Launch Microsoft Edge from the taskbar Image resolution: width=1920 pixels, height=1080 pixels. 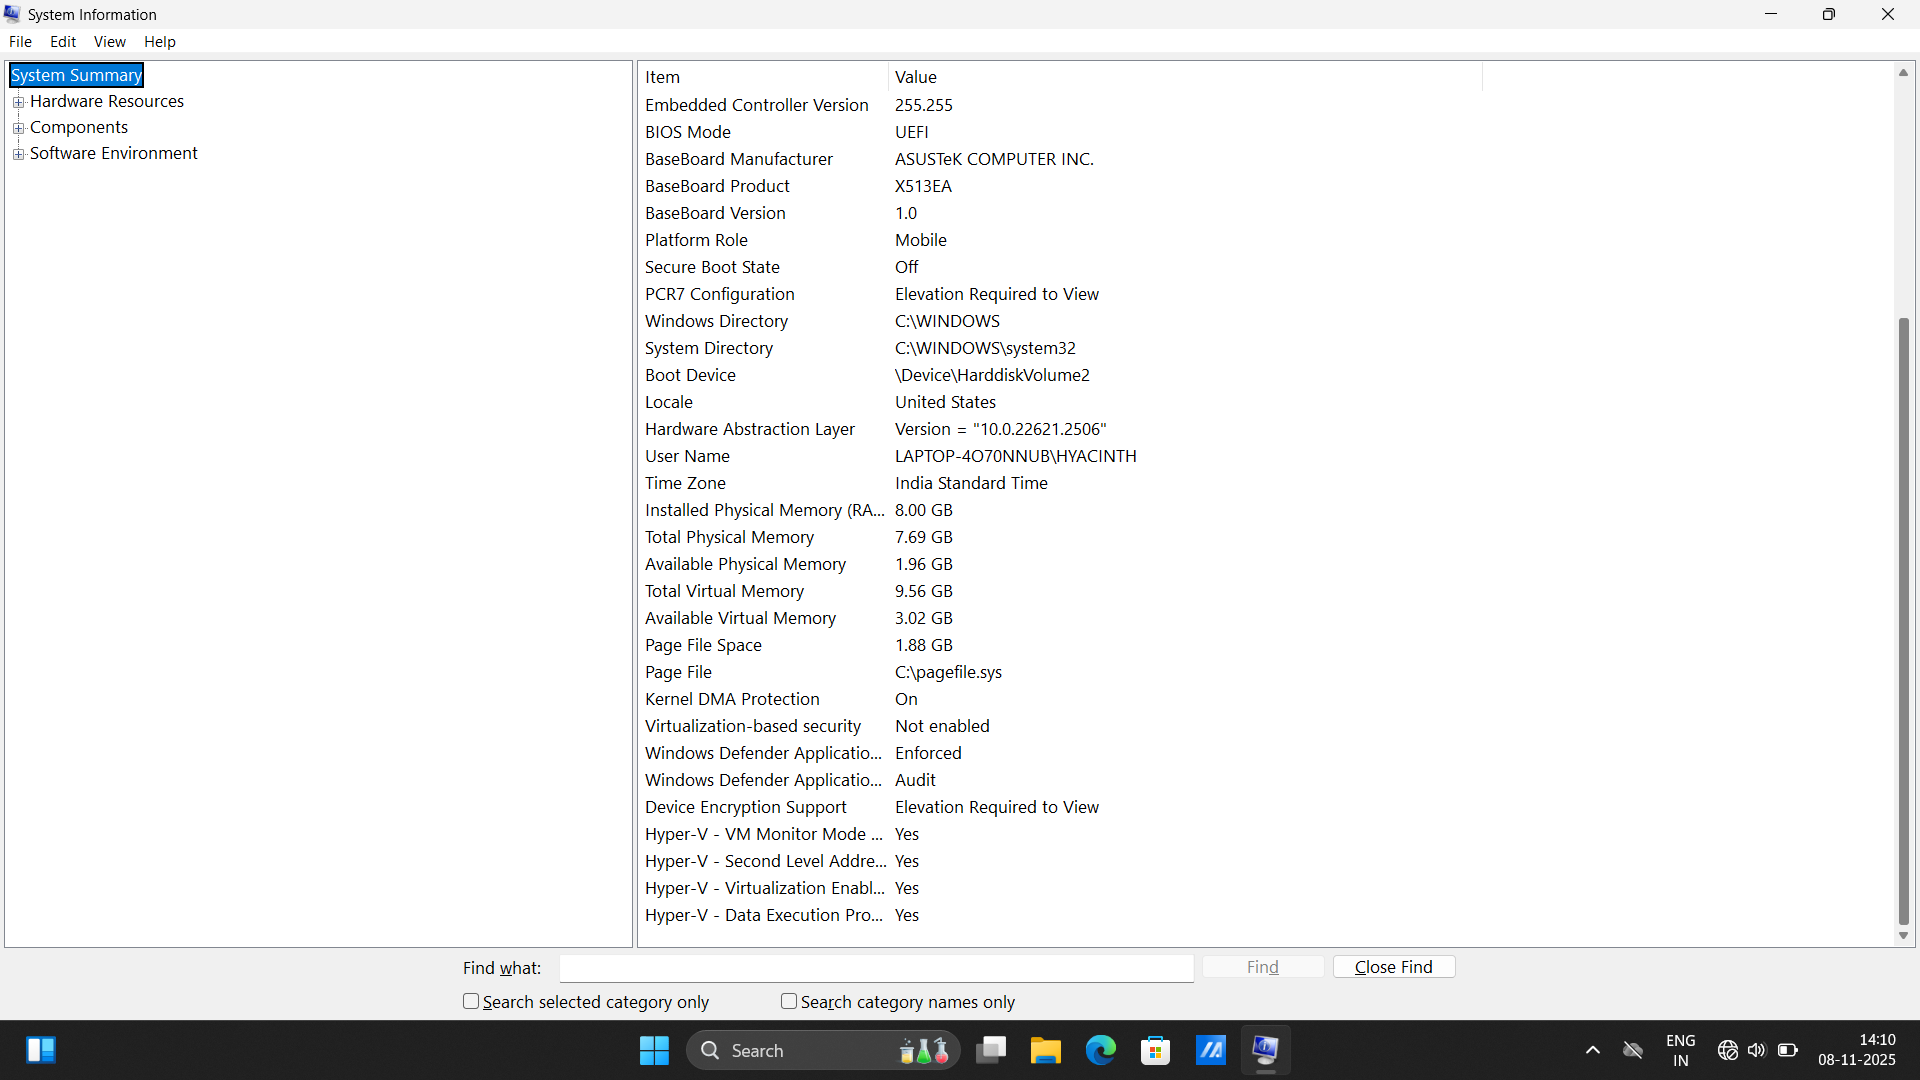click(1100, 1050)
